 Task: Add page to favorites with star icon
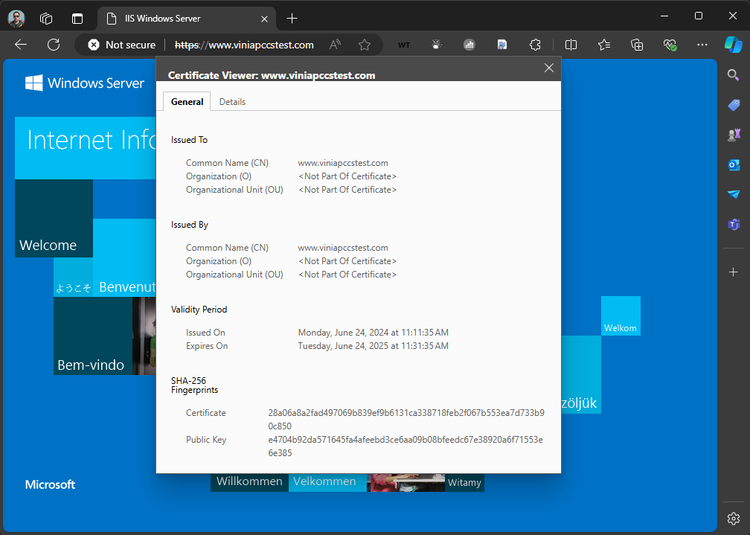364,45
